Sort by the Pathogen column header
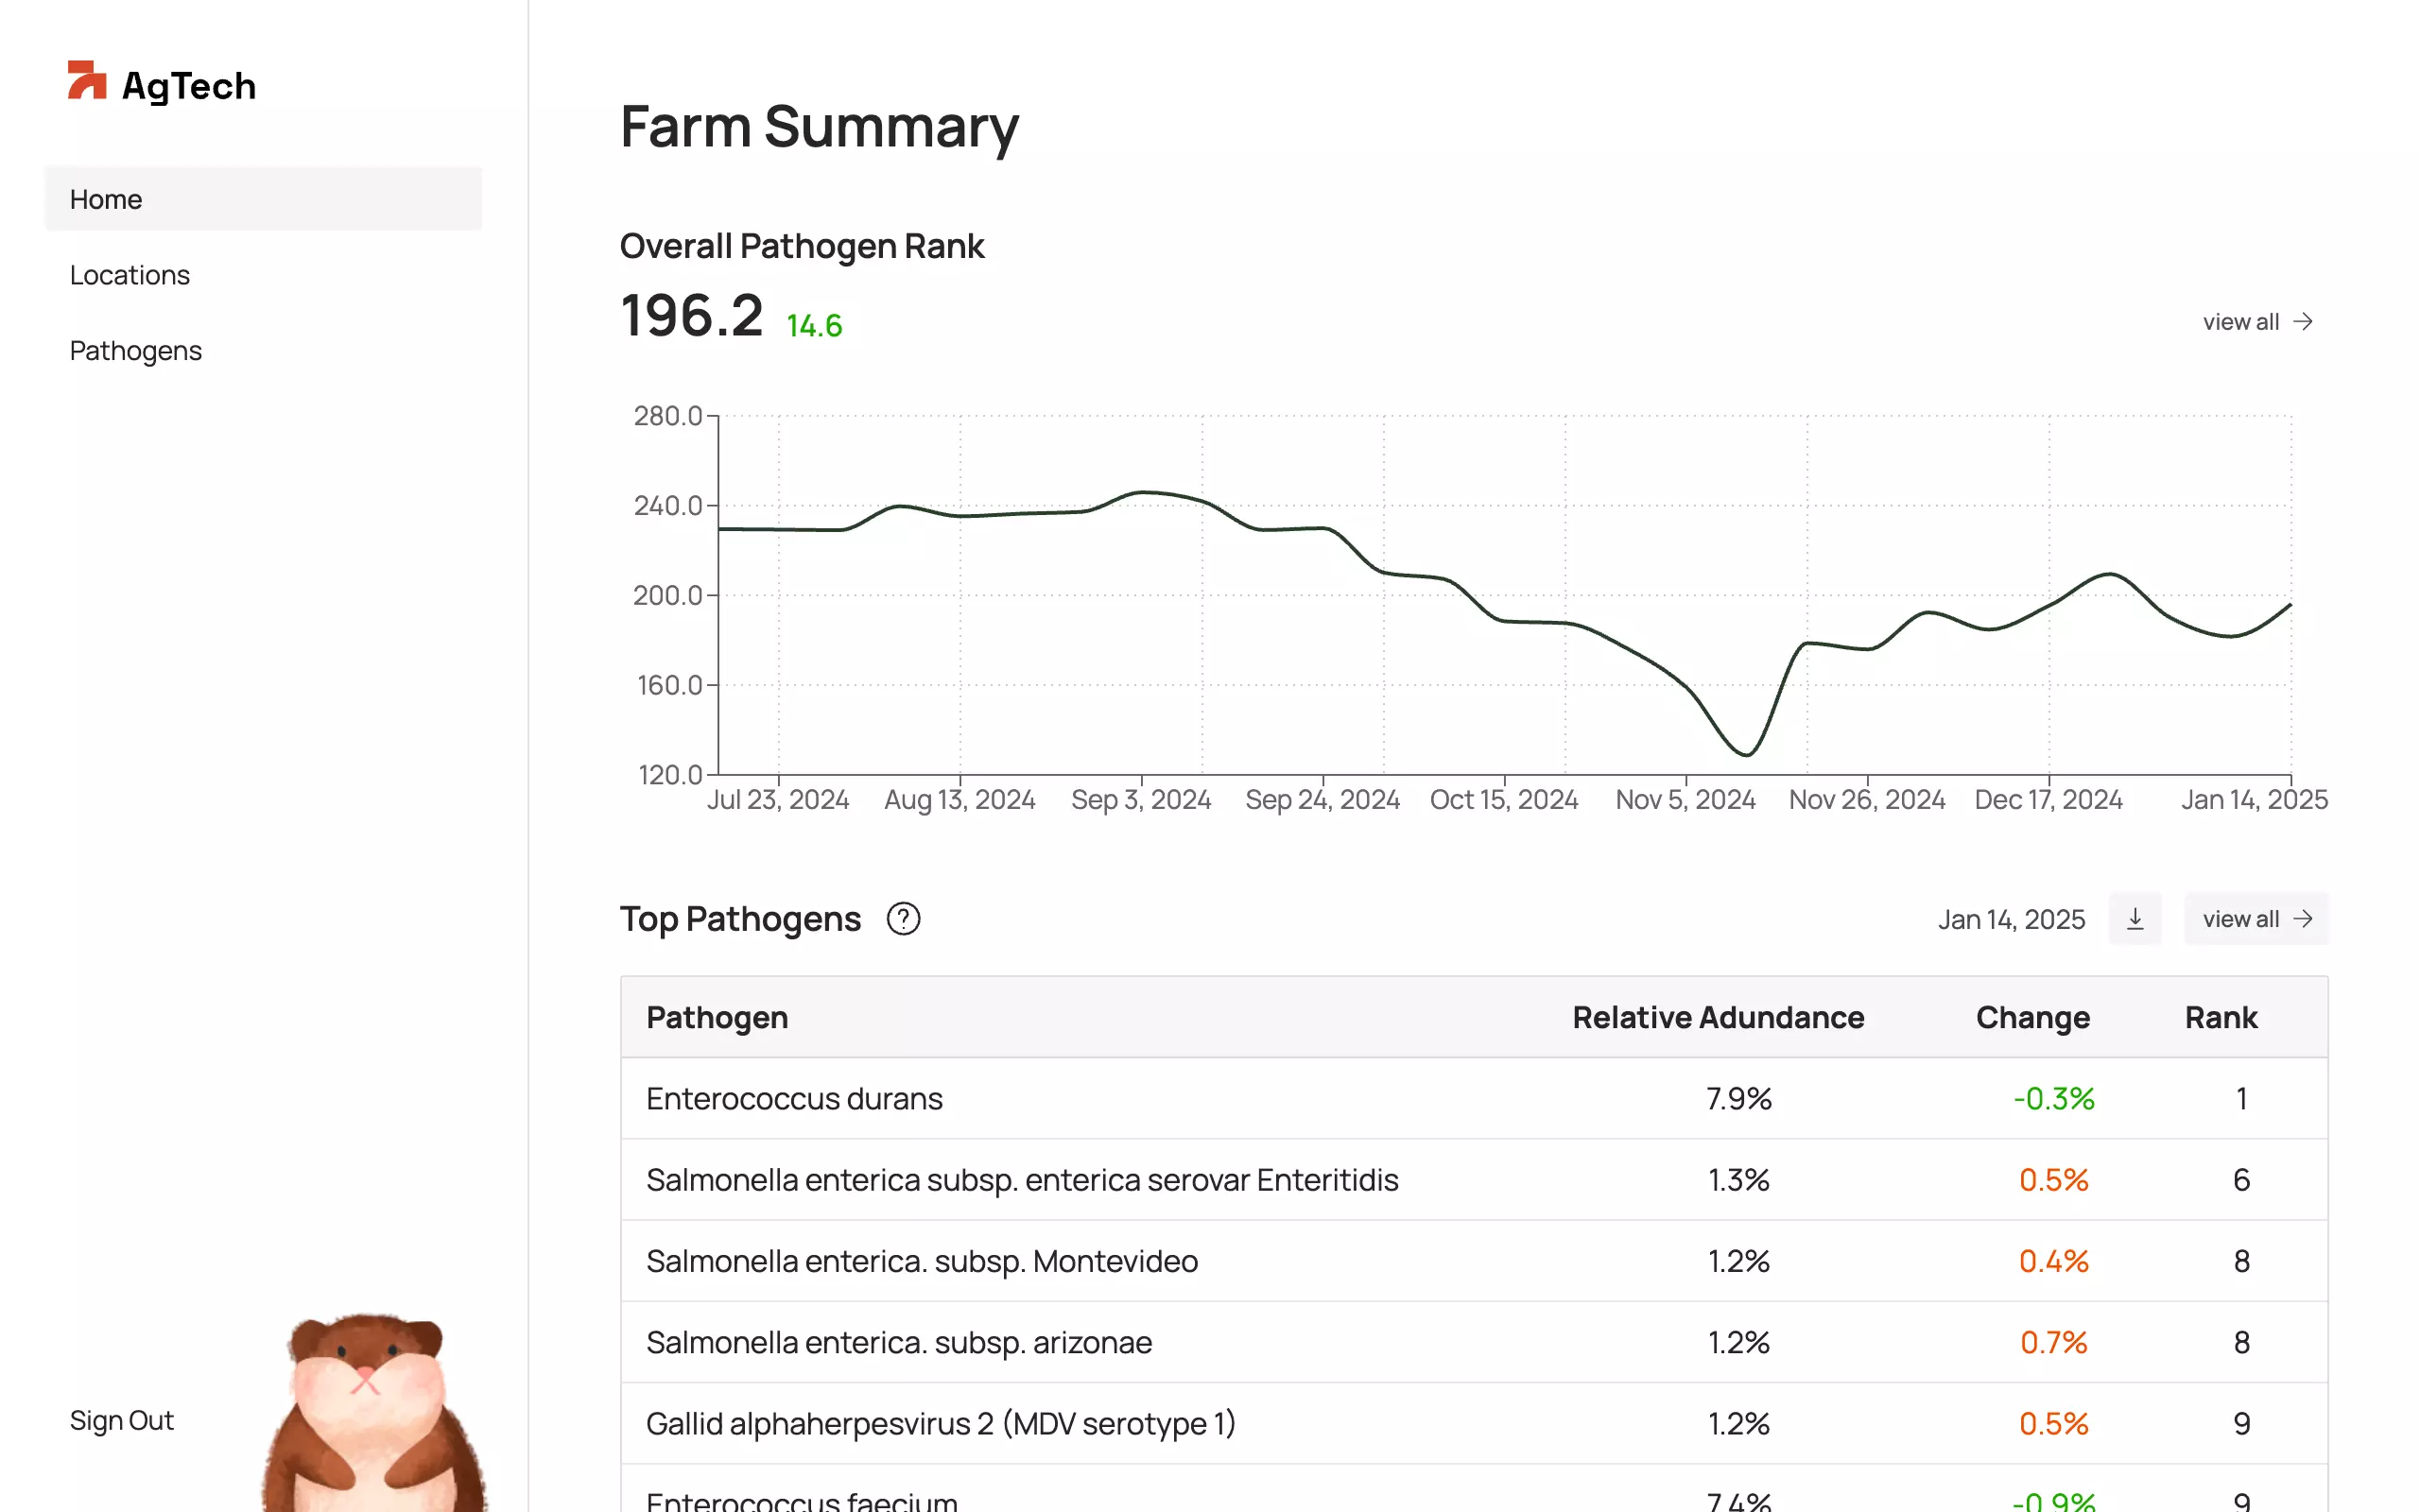 pyautogui.click(x=717, y=1017)
